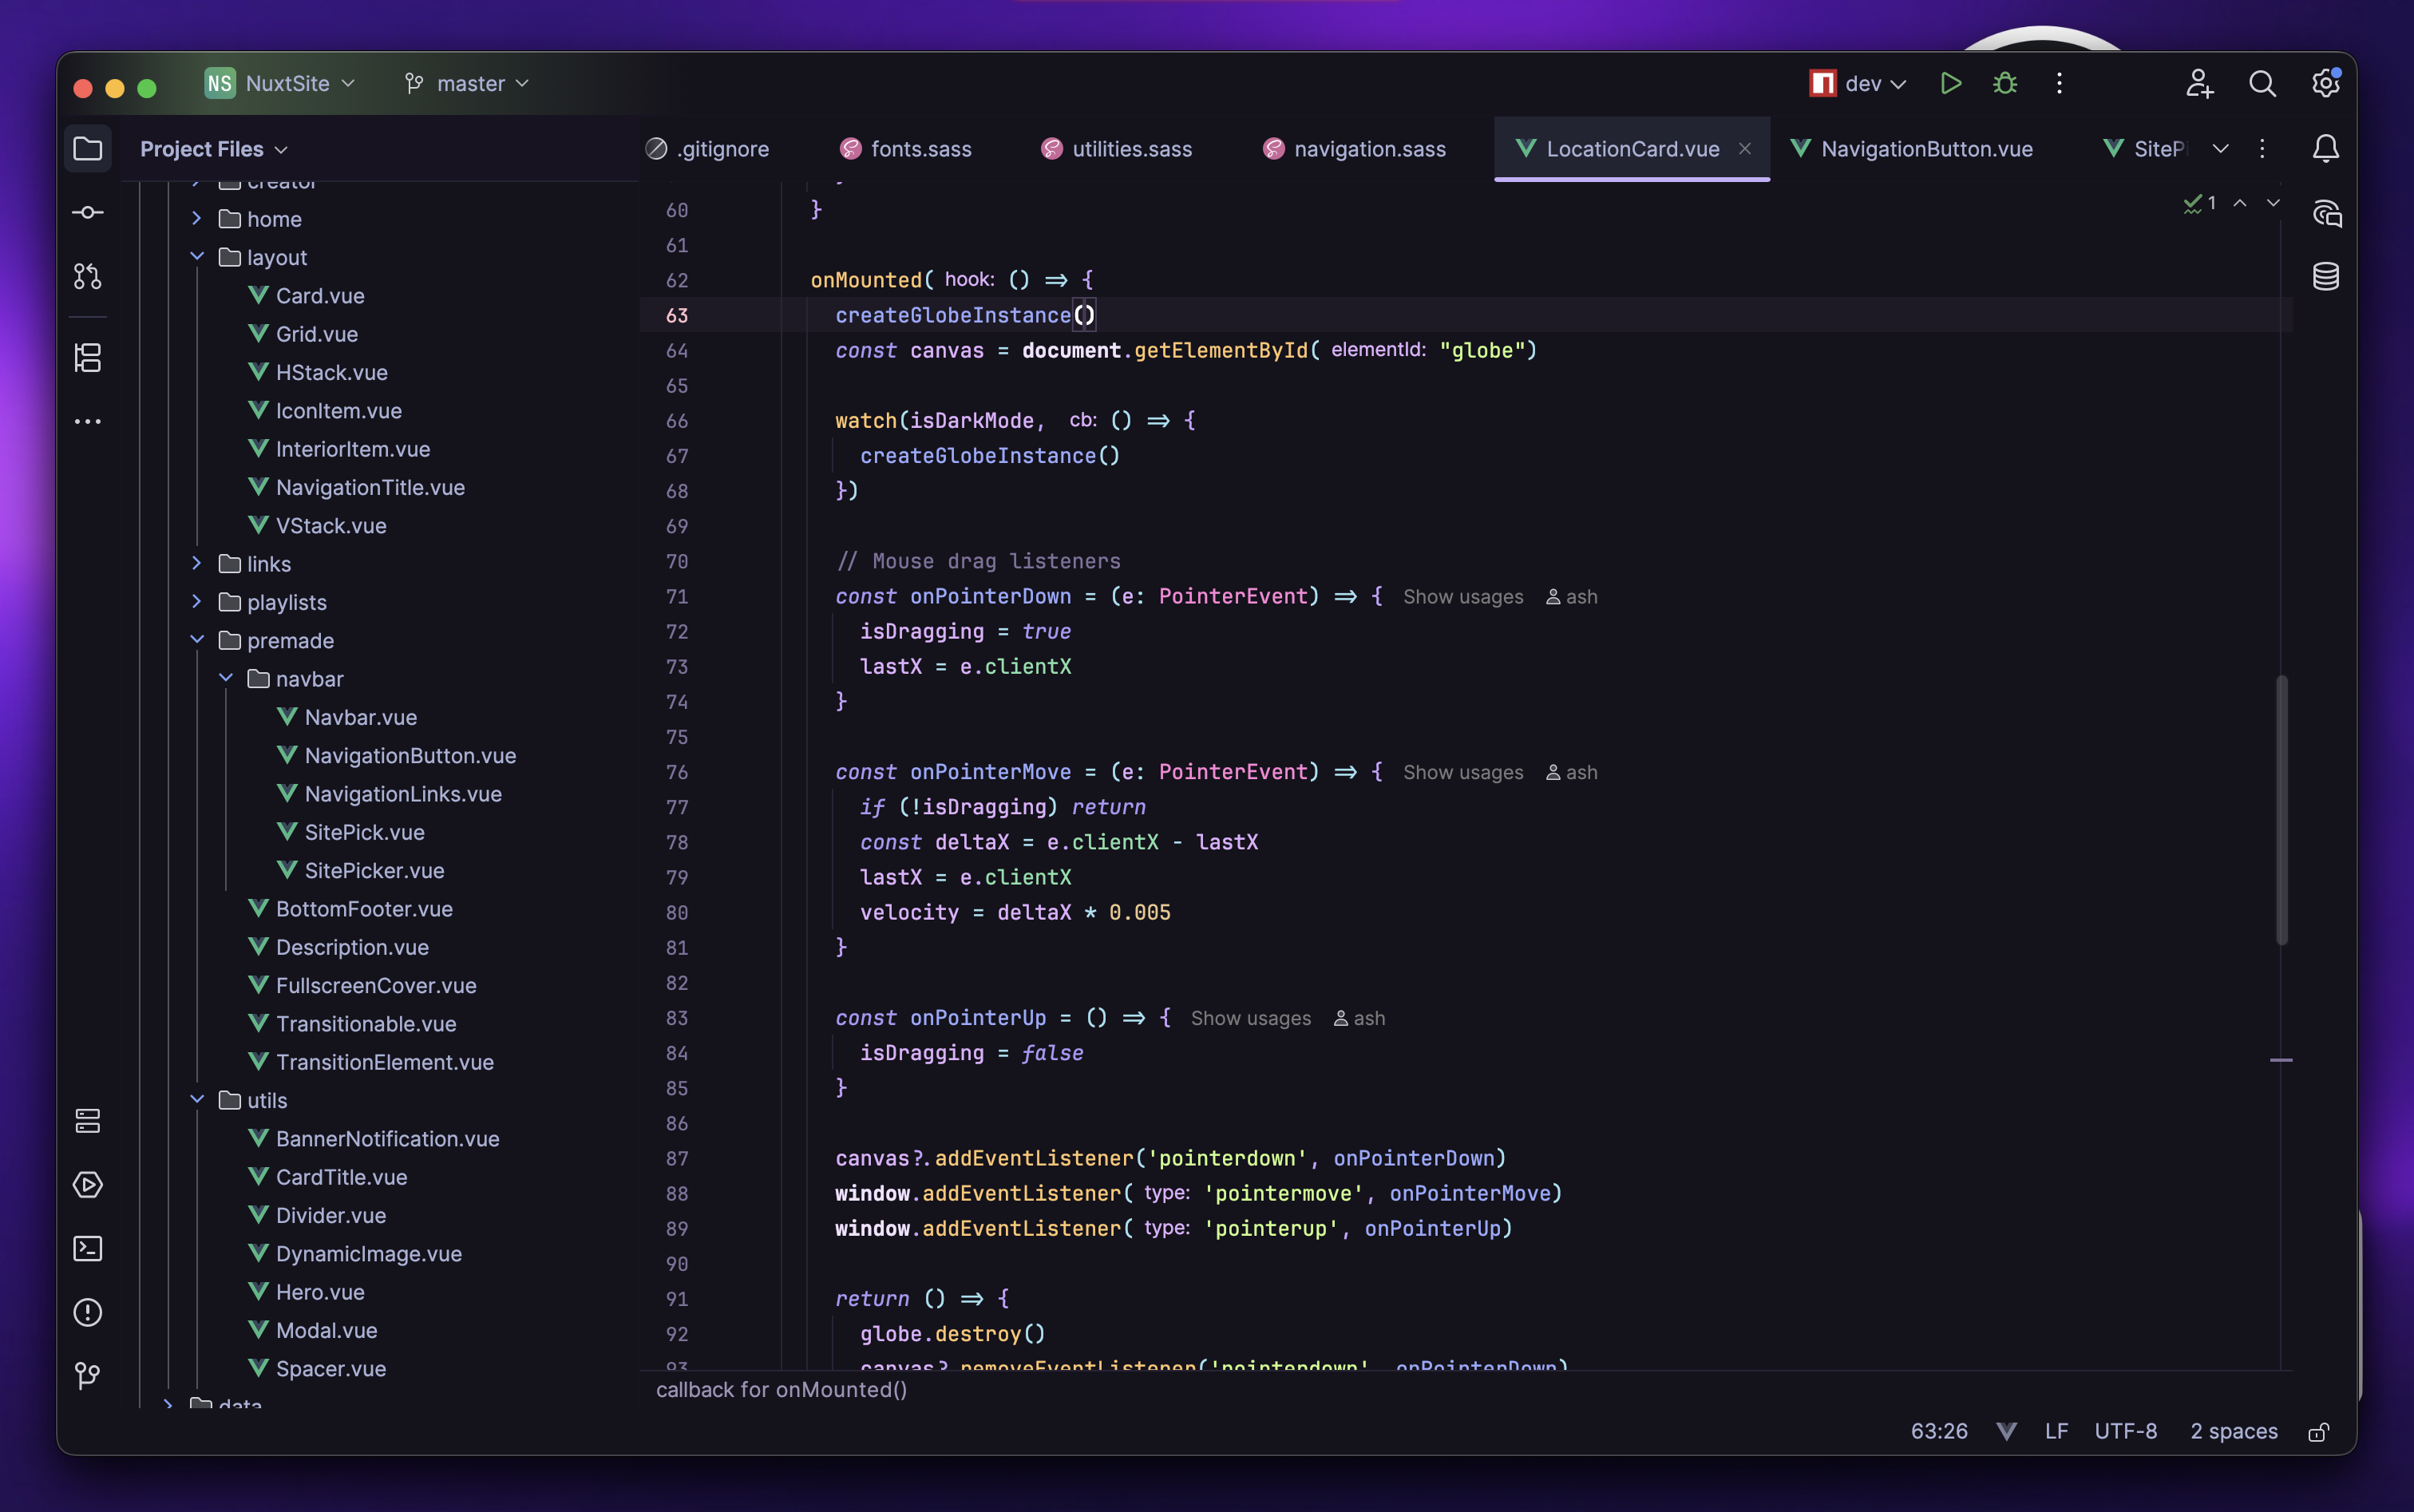Toggle file read-only lock in status bar
Screen dimensions: 2414x1512
[2319, 1432]
